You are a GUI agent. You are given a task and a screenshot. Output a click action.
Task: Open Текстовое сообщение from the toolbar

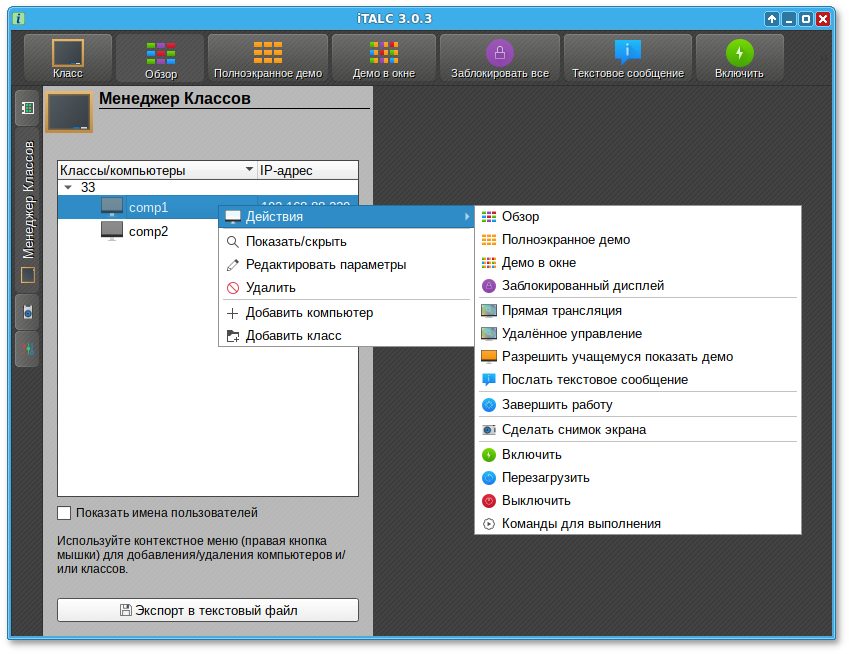pos(628,58)
